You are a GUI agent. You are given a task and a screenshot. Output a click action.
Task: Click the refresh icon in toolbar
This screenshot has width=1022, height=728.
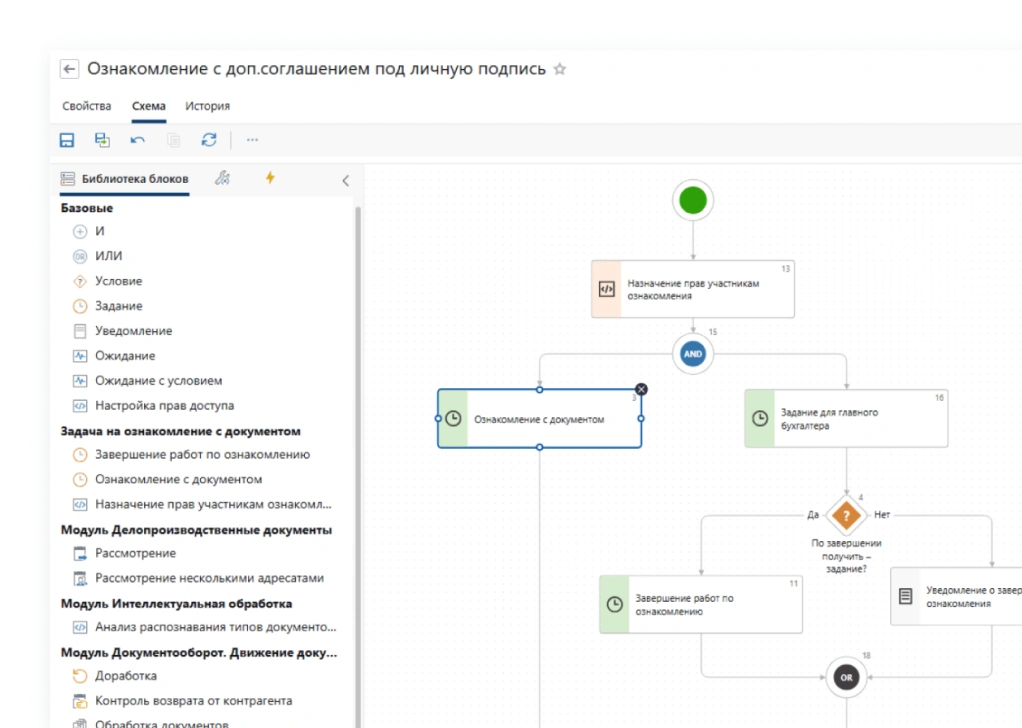point(208,140)
